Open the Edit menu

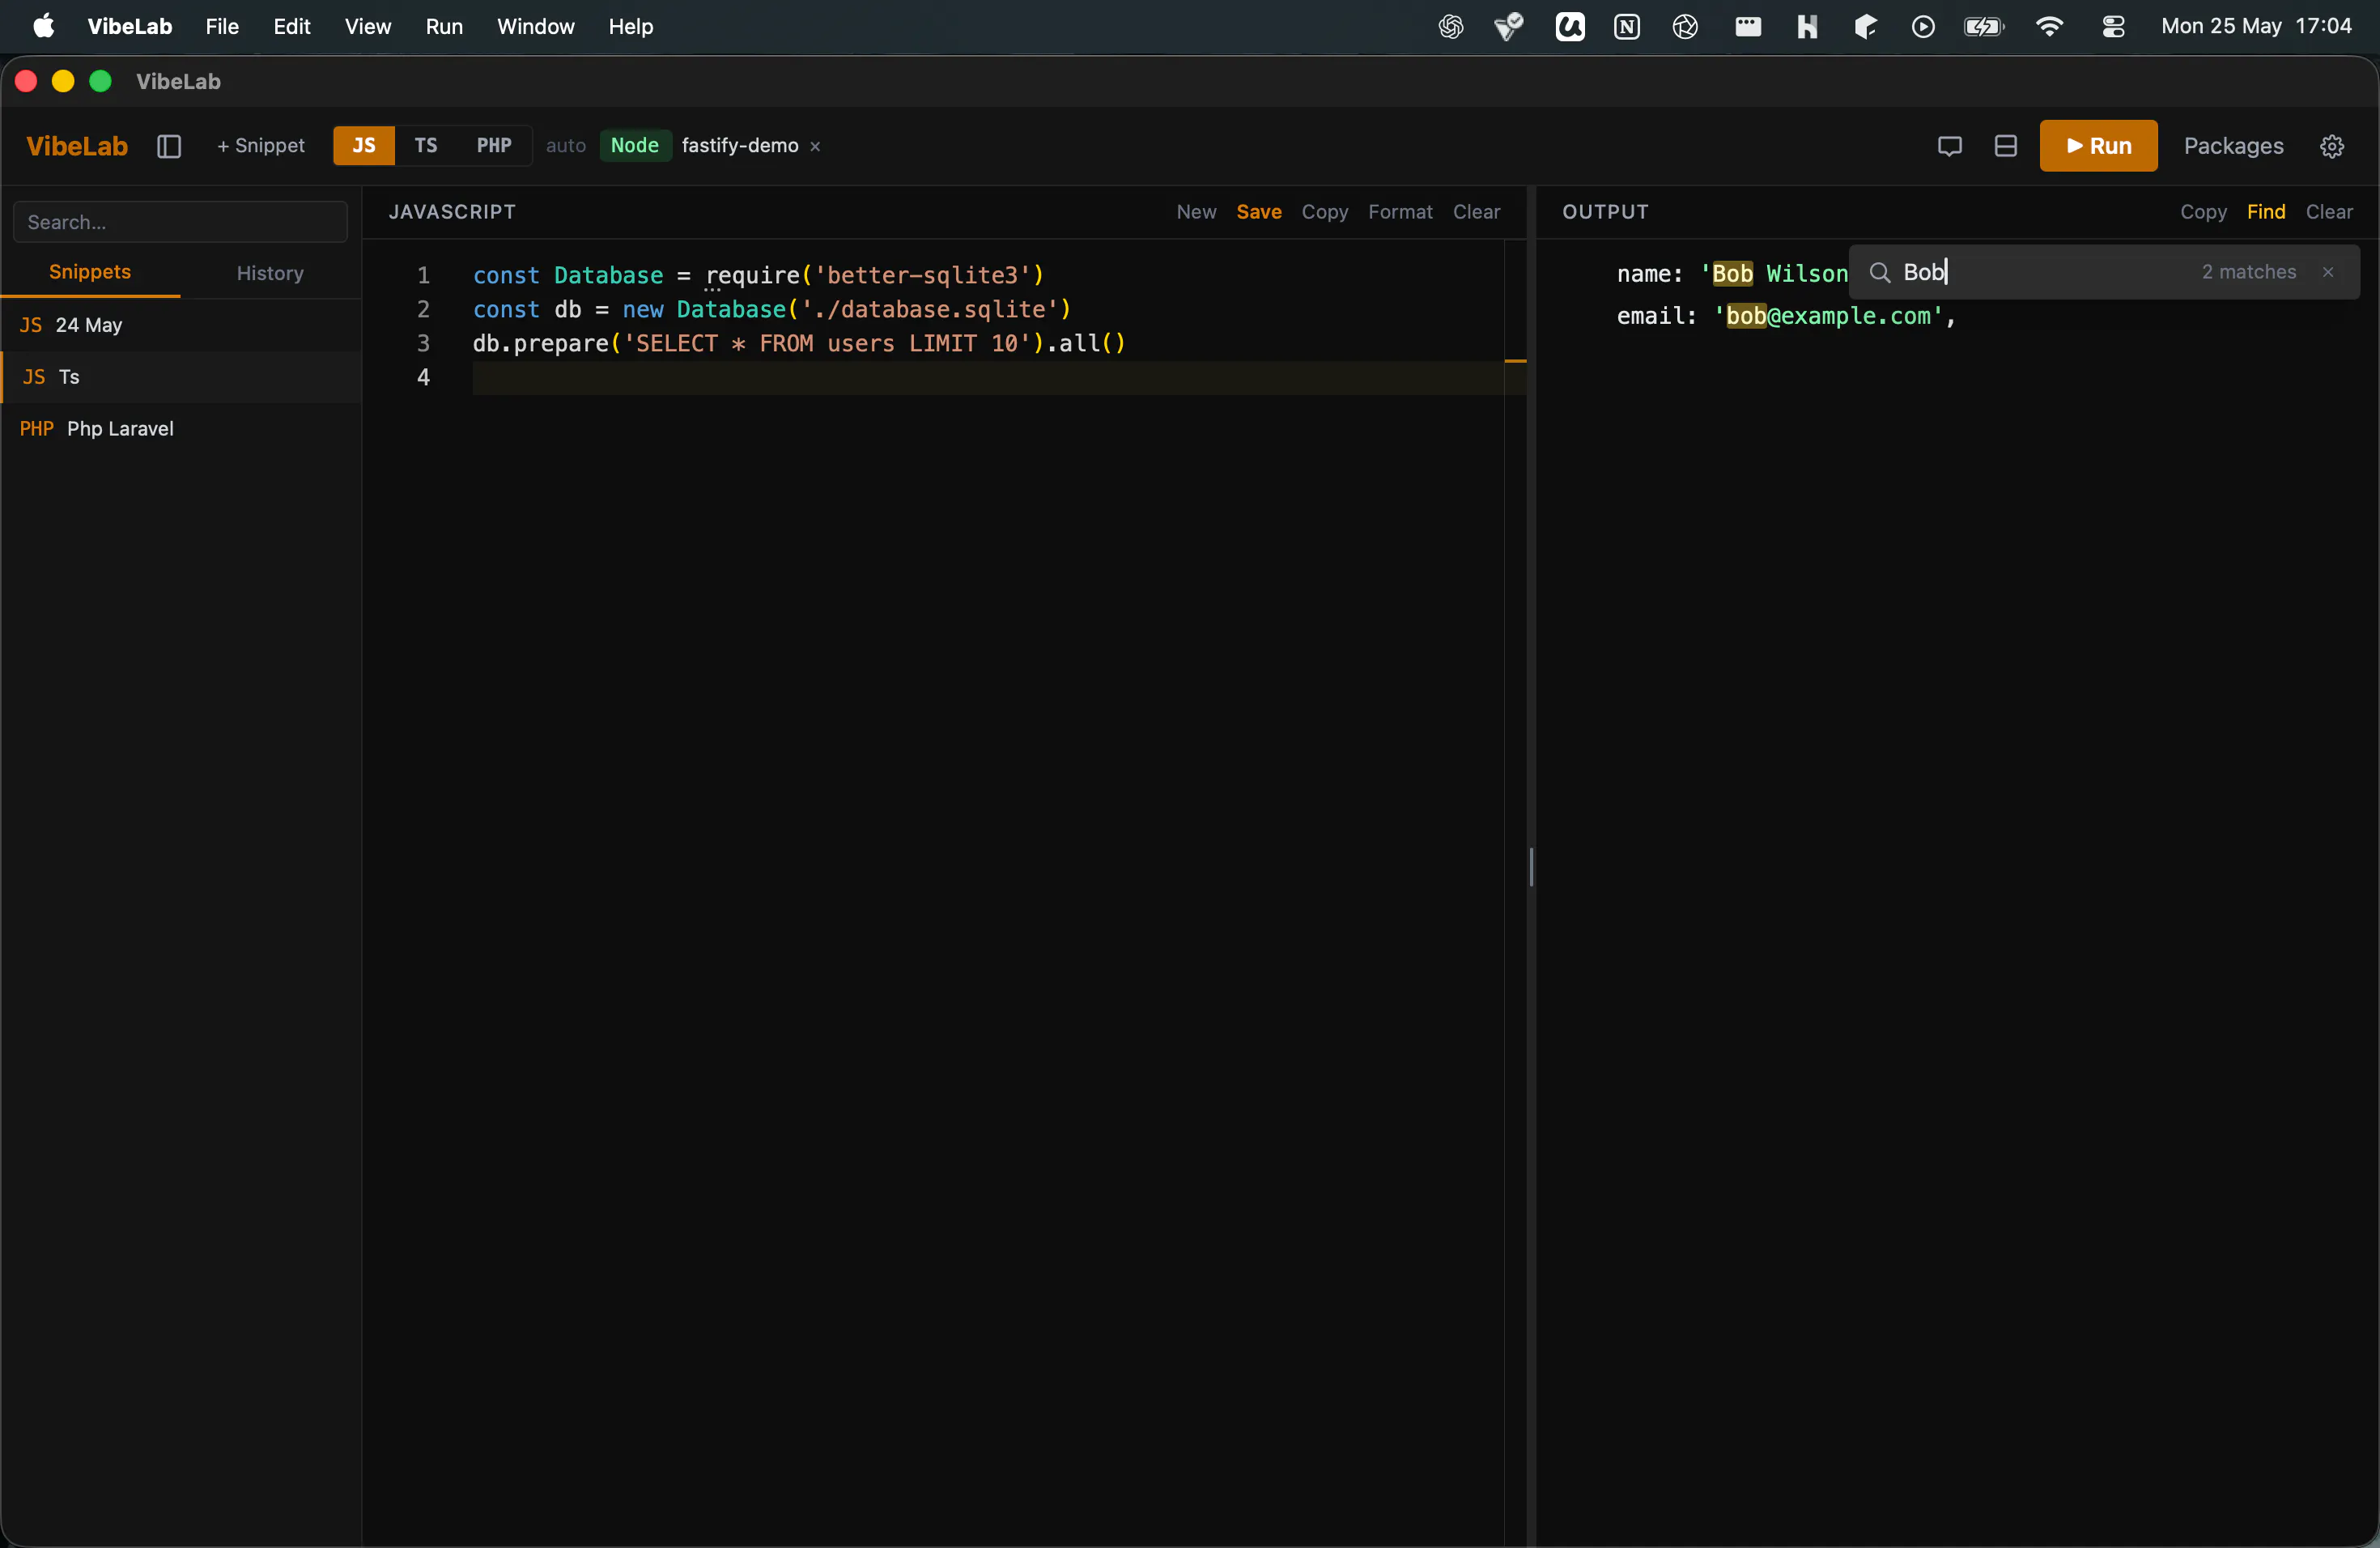tap(292, 27)
